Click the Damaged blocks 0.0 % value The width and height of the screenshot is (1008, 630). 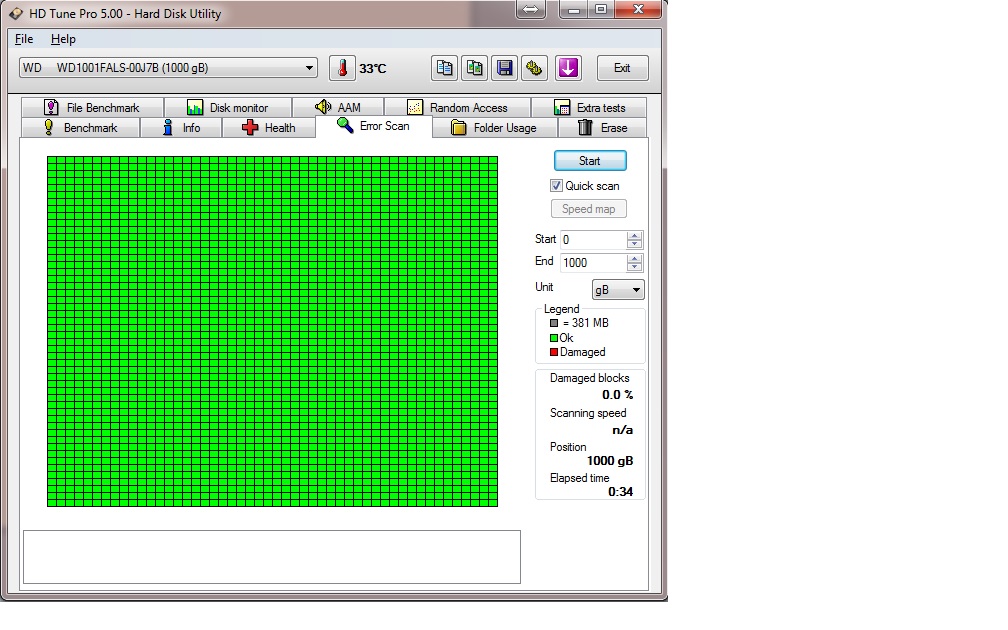click(x=617, y=395)
